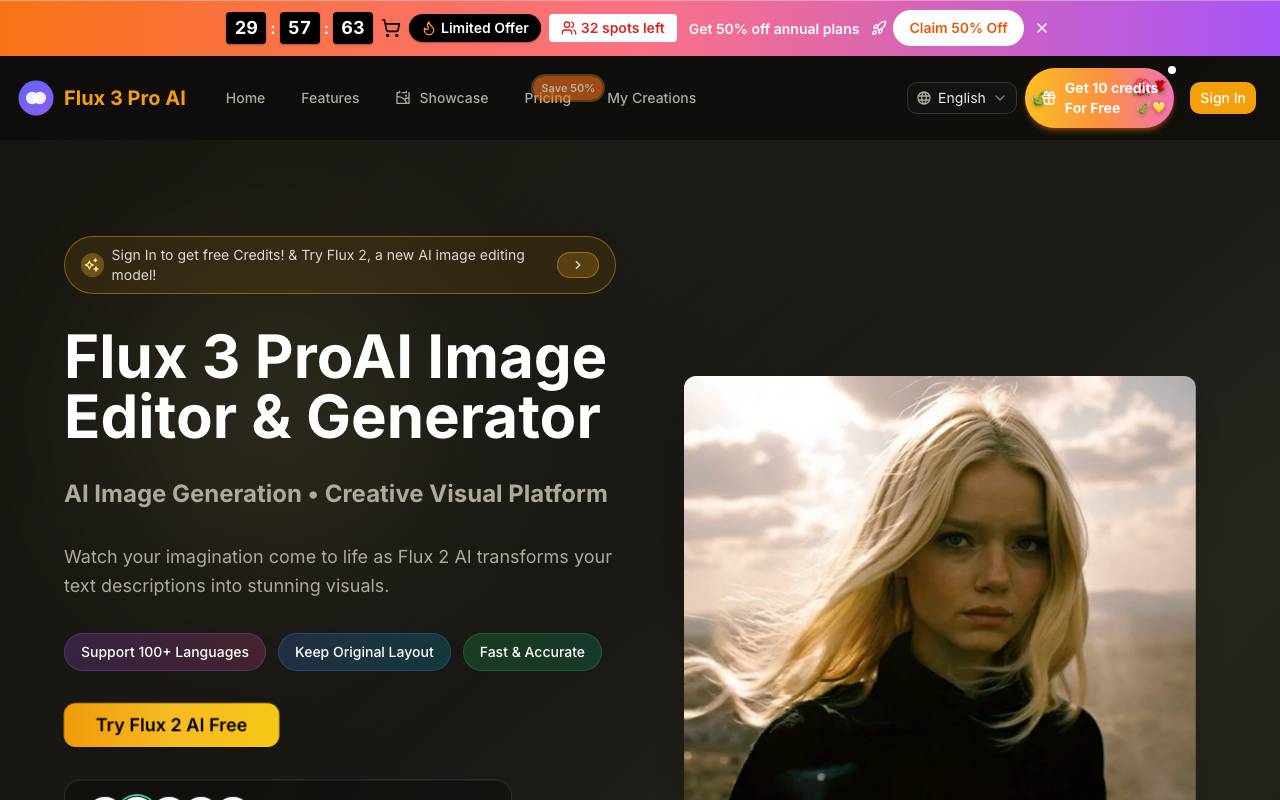1280x800 pixels.
Task: Click the Showcase image icon in nav
Action: tap(403, 98)
